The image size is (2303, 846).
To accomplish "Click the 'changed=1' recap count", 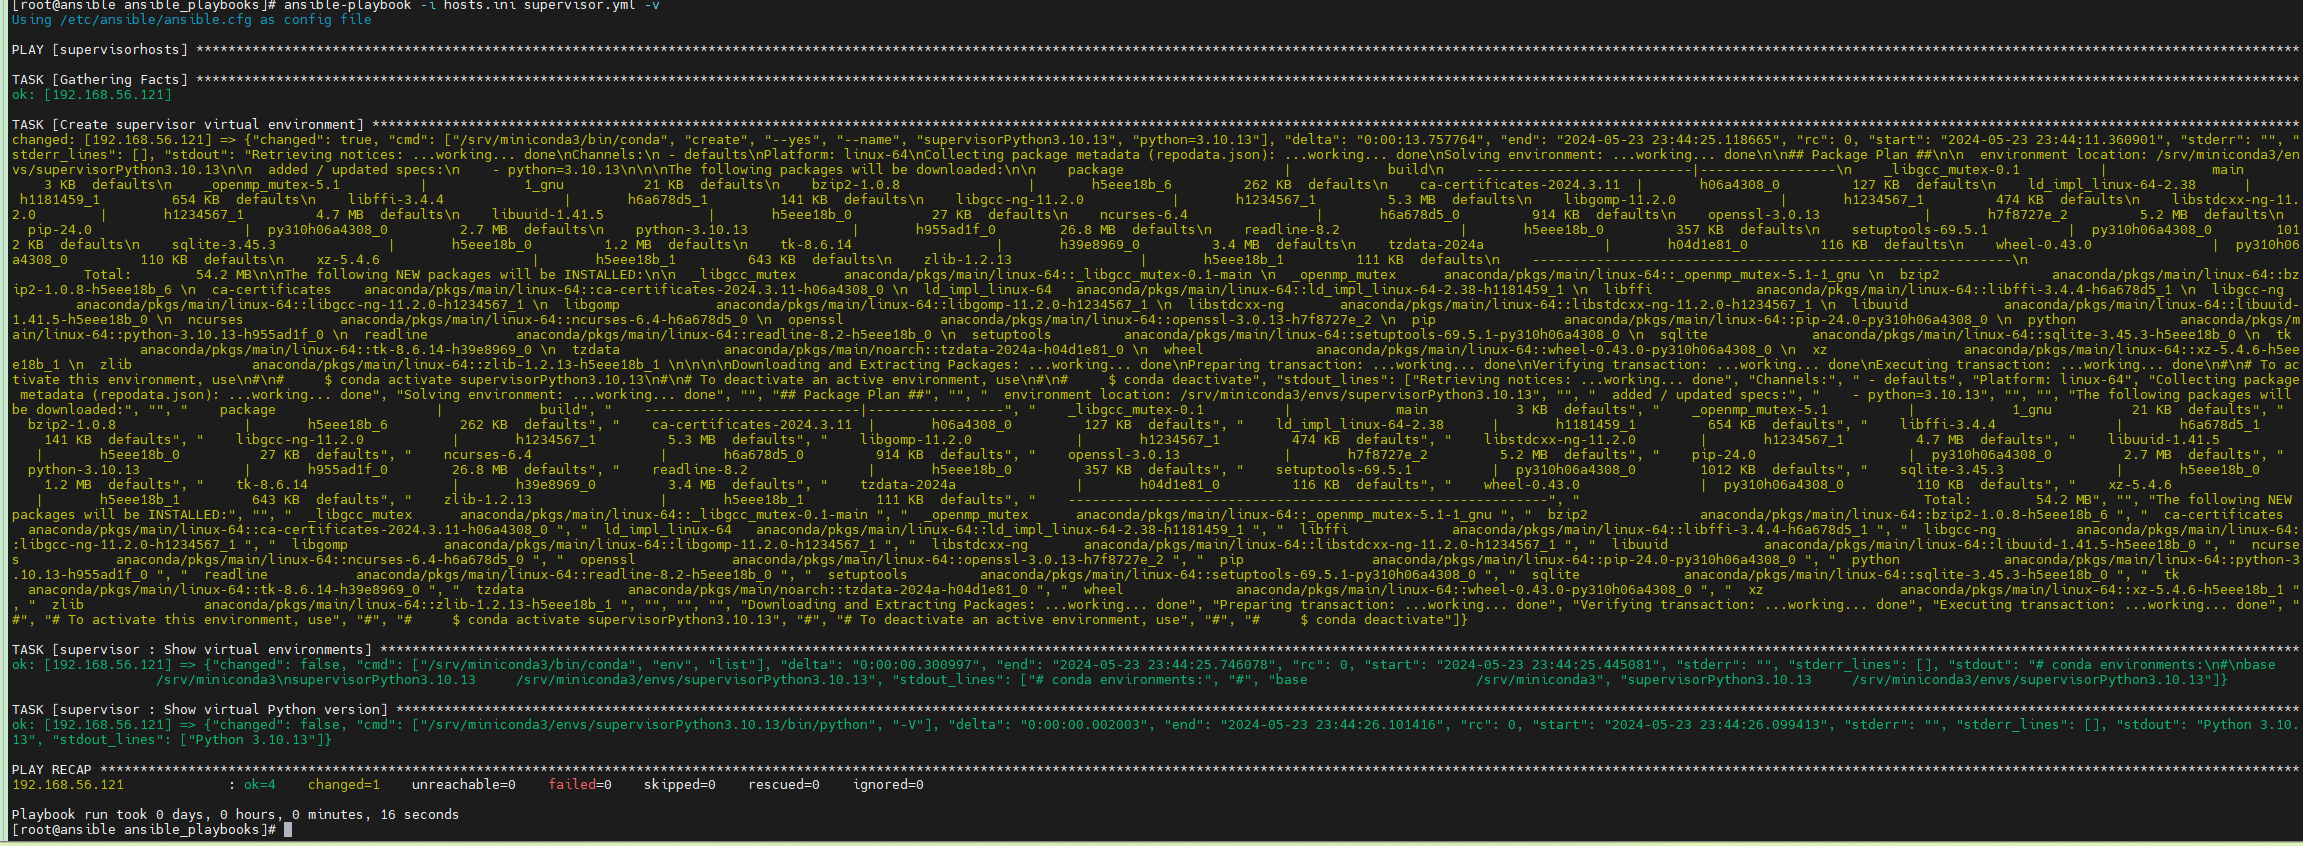I will (x=344, y=785).
